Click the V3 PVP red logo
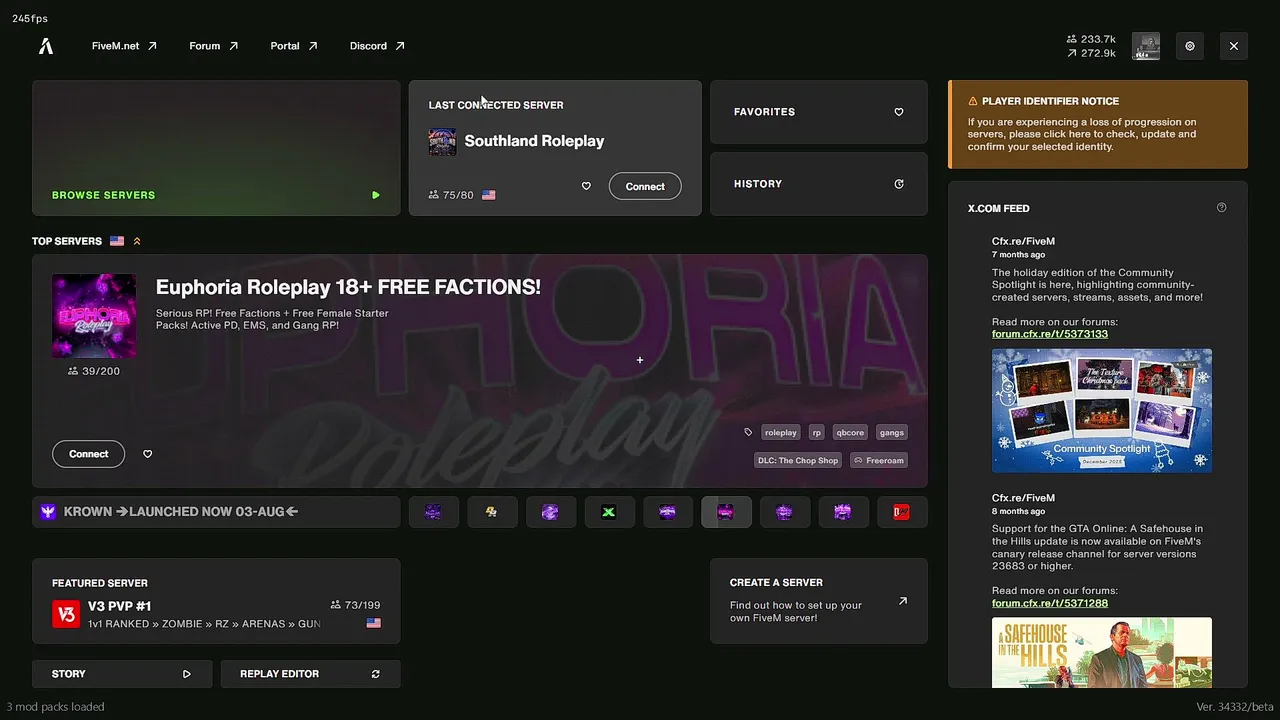Viewport: 1280px width, 720px height. point(66,614)
